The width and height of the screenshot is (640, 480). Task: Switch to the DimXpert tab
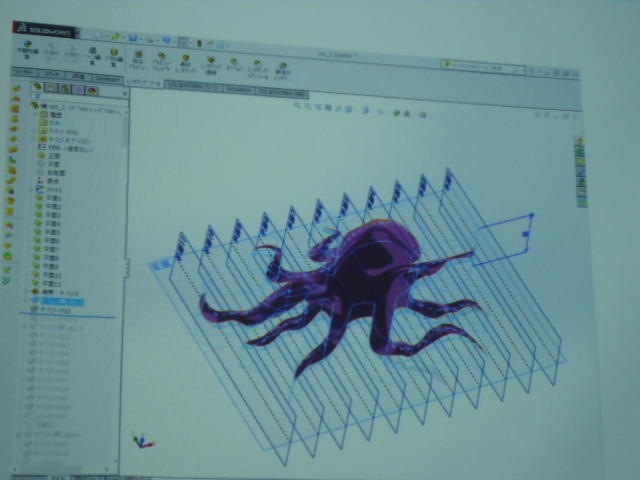[107, 78]
